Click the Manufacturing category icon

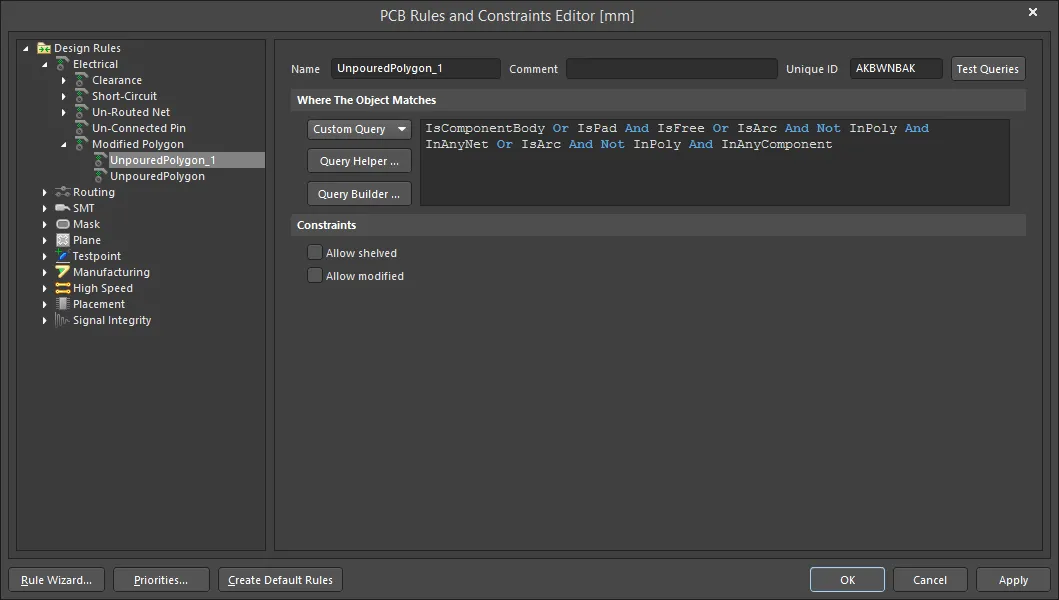tap(63, 272)
